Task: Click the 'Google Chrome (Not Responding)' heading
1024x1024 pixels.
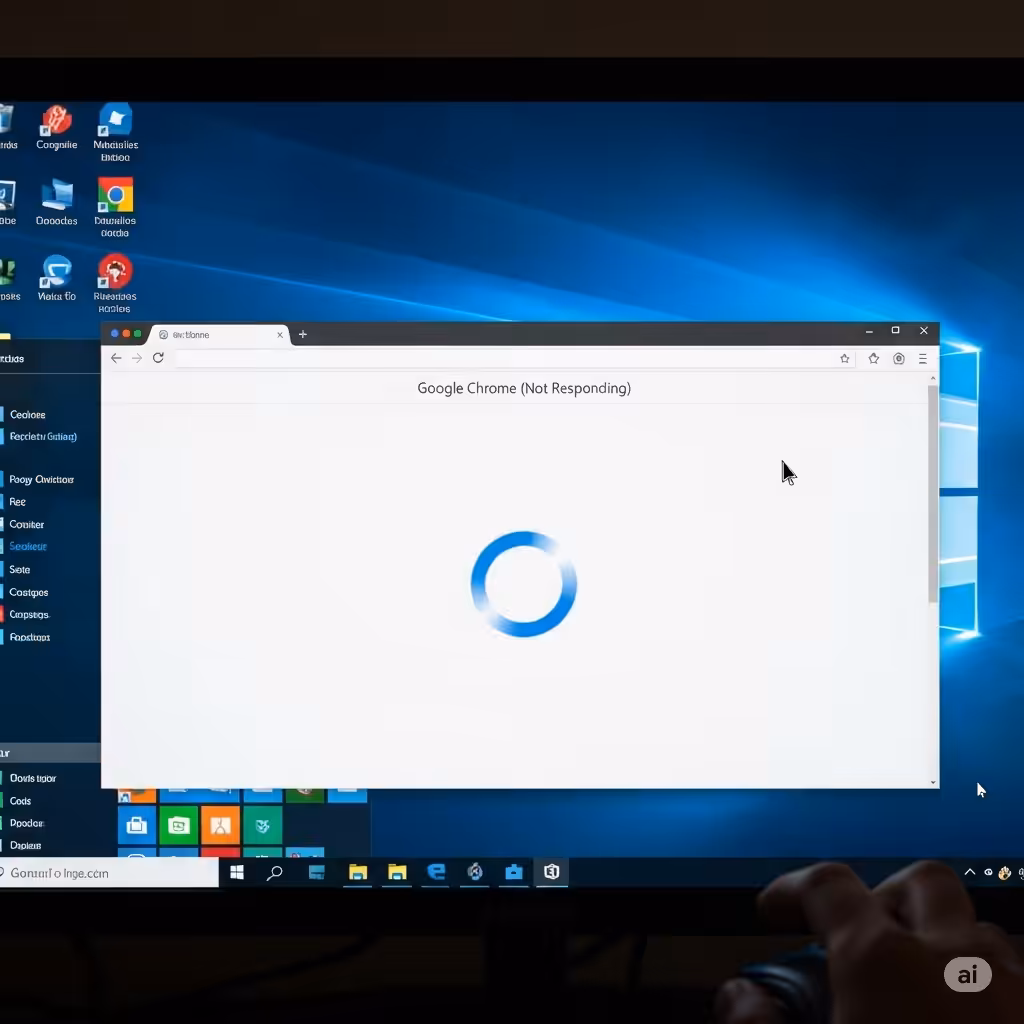Action: (x=524, y=388)
